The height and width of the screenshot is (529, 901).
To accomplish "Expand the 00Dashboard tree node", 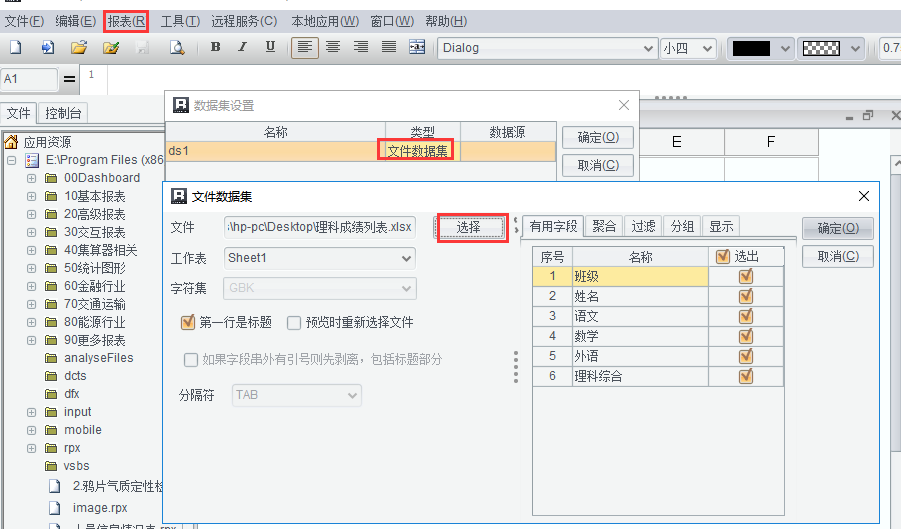I will tap(32, 178).
